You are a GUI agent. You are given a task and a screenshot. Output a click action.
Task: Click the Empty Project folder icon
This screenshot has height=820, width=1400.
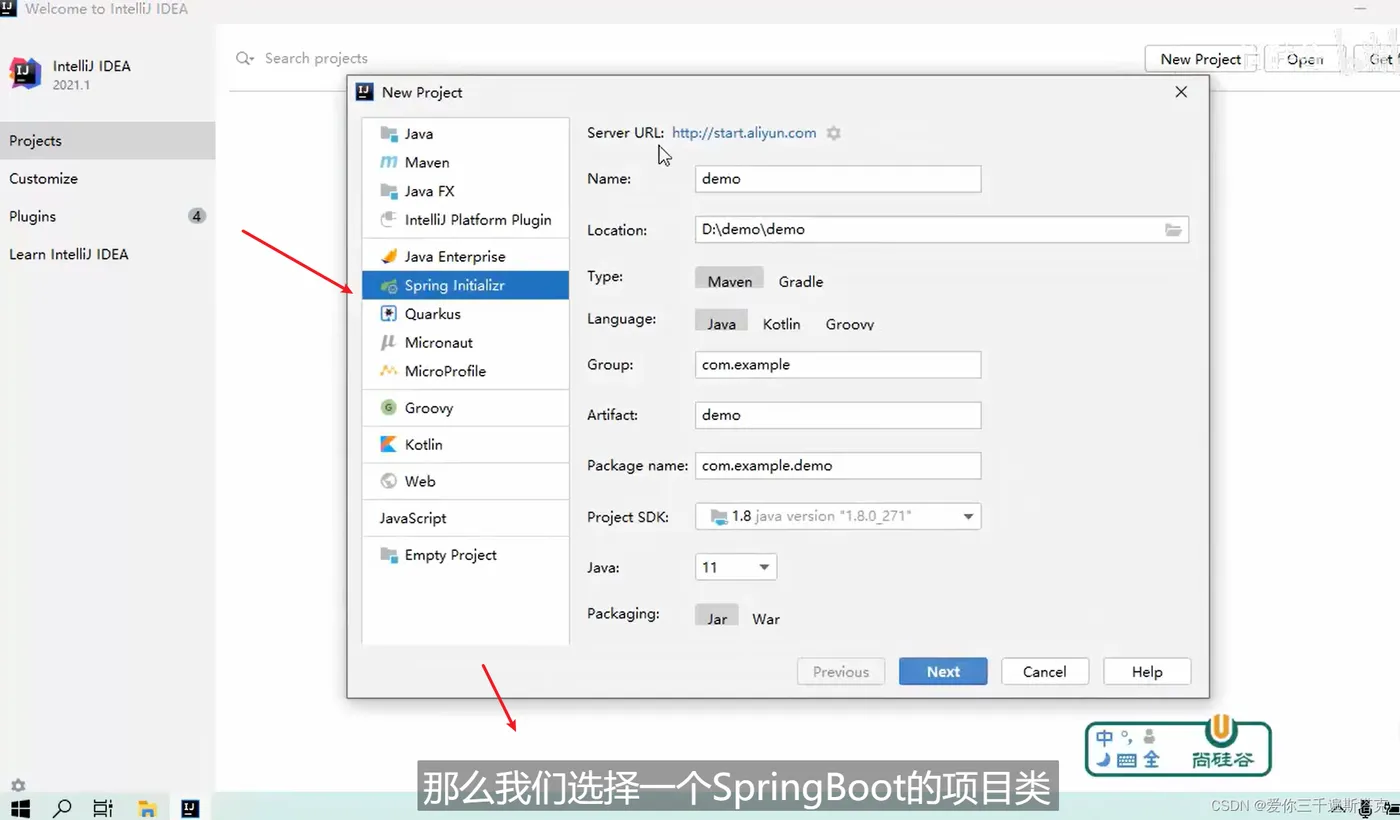(x=389, y=555)
